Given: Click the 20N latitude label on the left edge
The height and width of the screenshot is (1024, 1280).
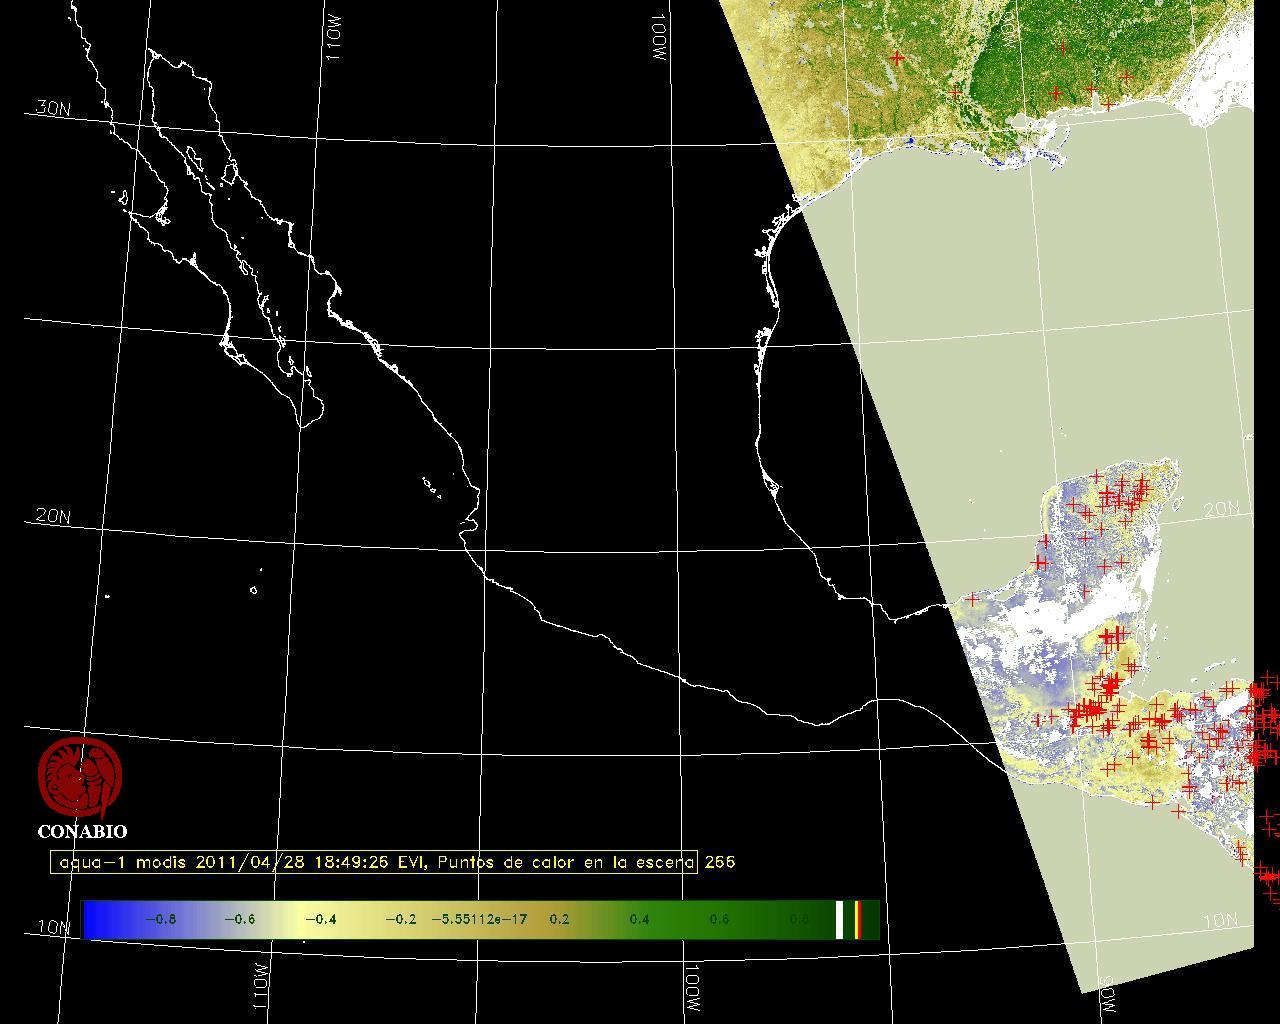Looking at the screenshot, I should 52,516.
